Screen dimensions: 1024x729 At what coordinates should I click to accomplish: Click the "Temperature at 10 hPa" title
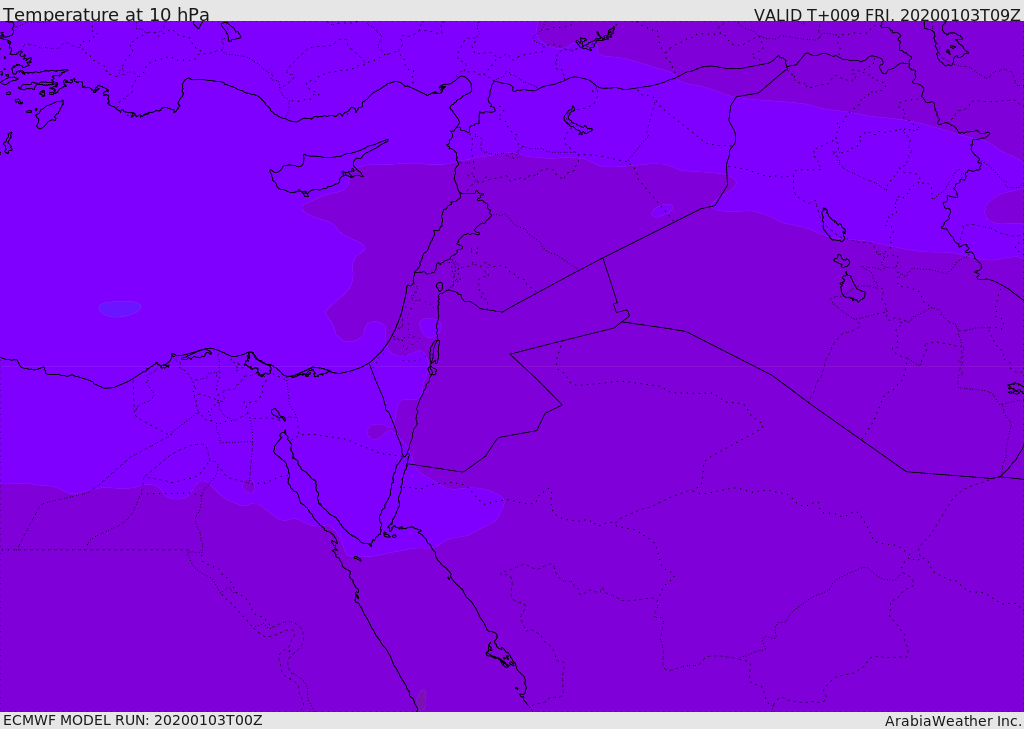pos(106,15)
